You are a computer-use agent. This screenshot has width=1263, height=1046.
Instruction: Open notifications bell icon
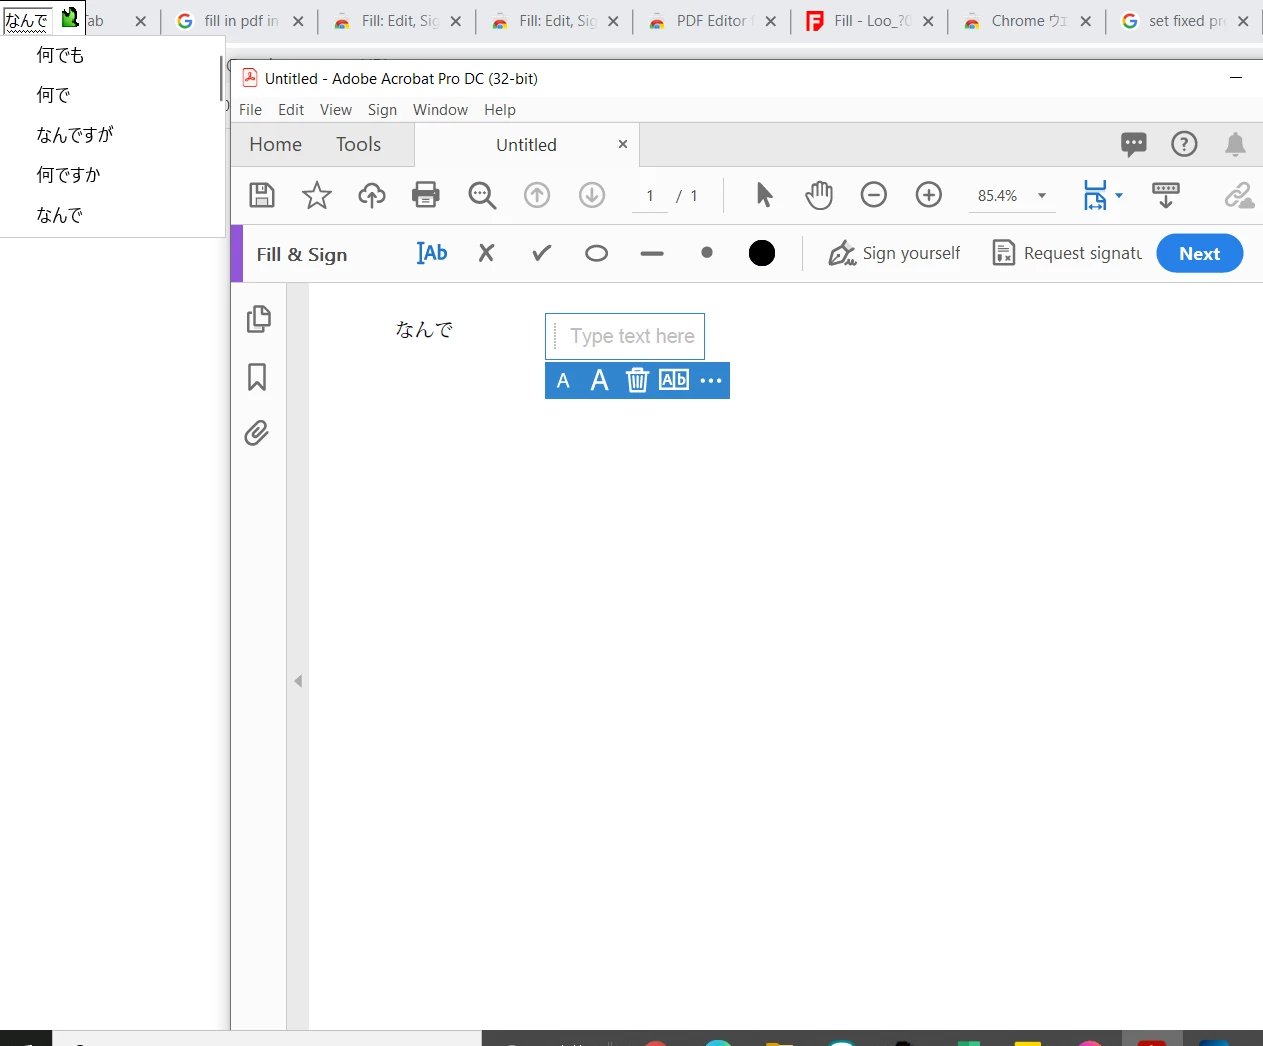tap(1235, 145)
